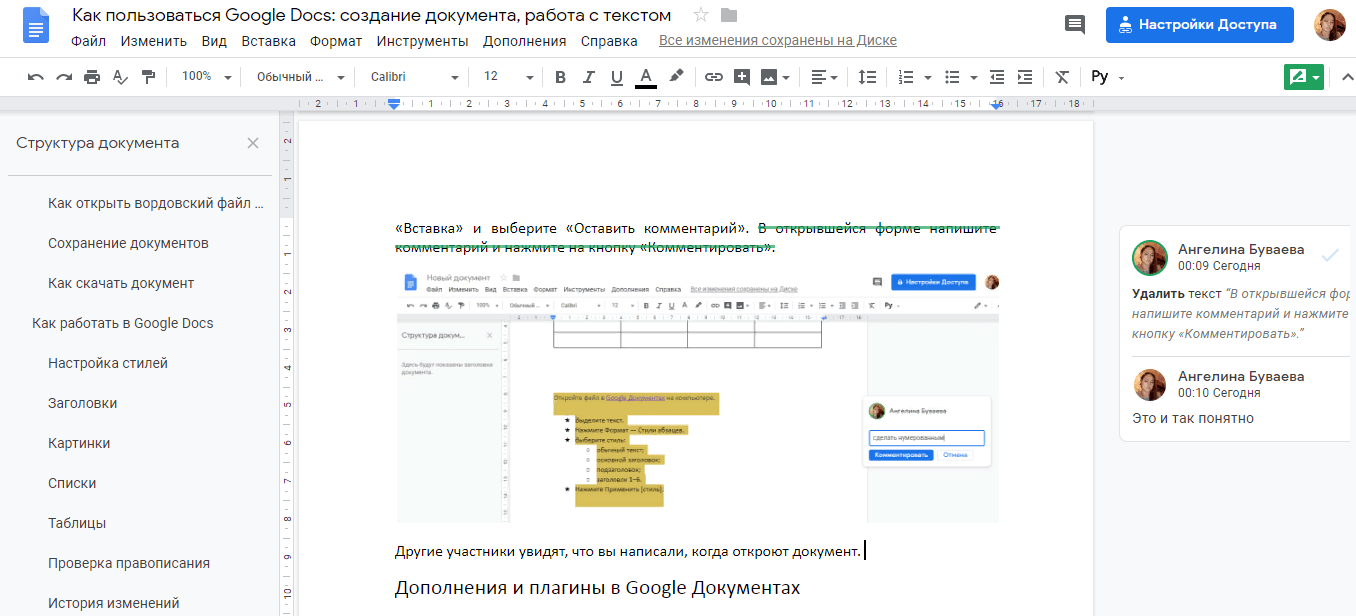Open the font size dropdown

point(505,76)
